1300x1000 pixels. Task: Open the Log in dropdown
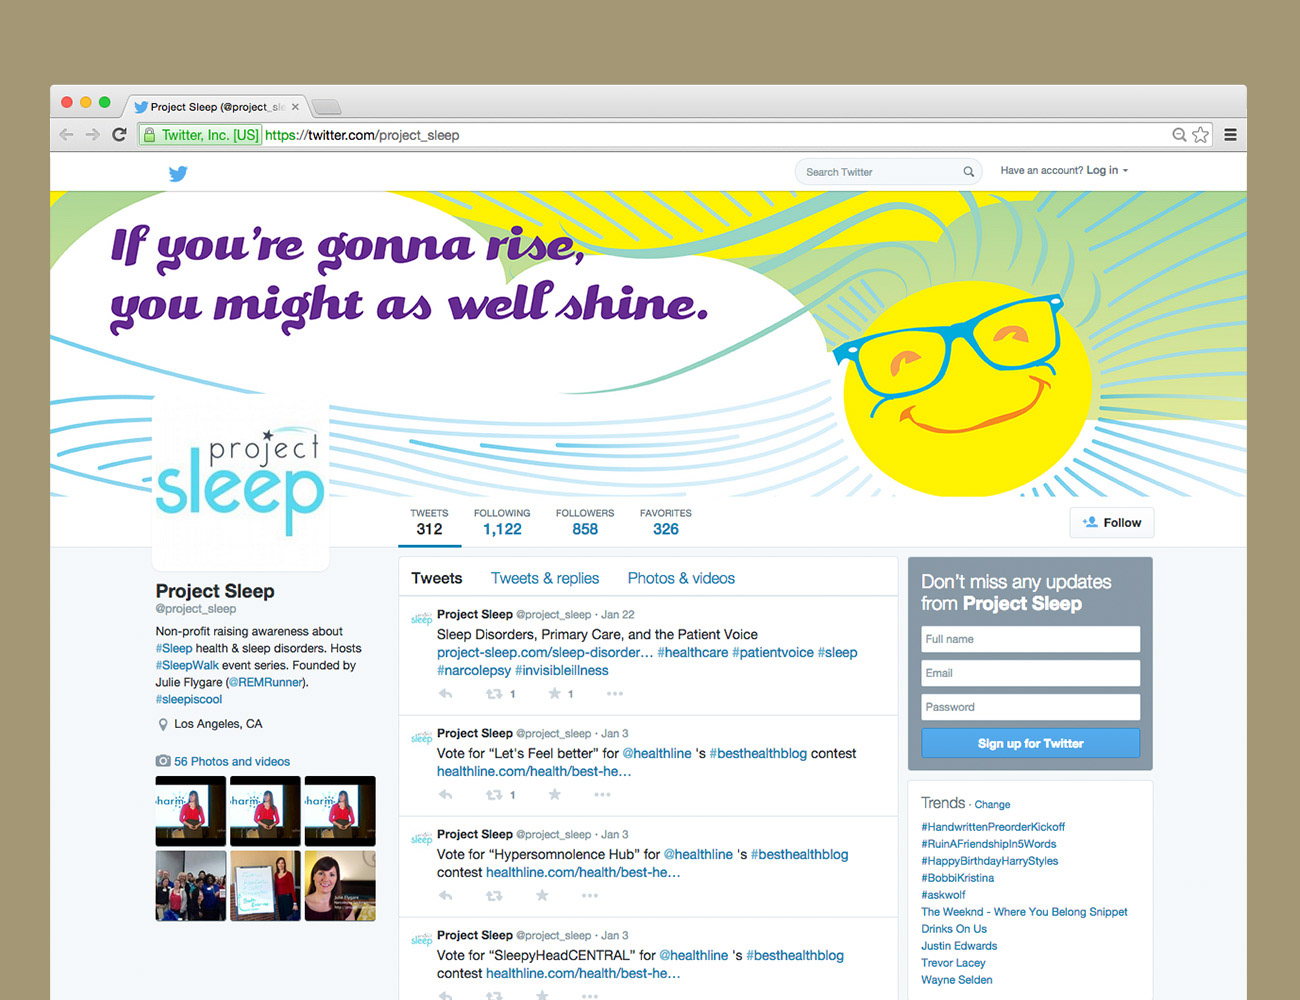(x=1107, y=171)
